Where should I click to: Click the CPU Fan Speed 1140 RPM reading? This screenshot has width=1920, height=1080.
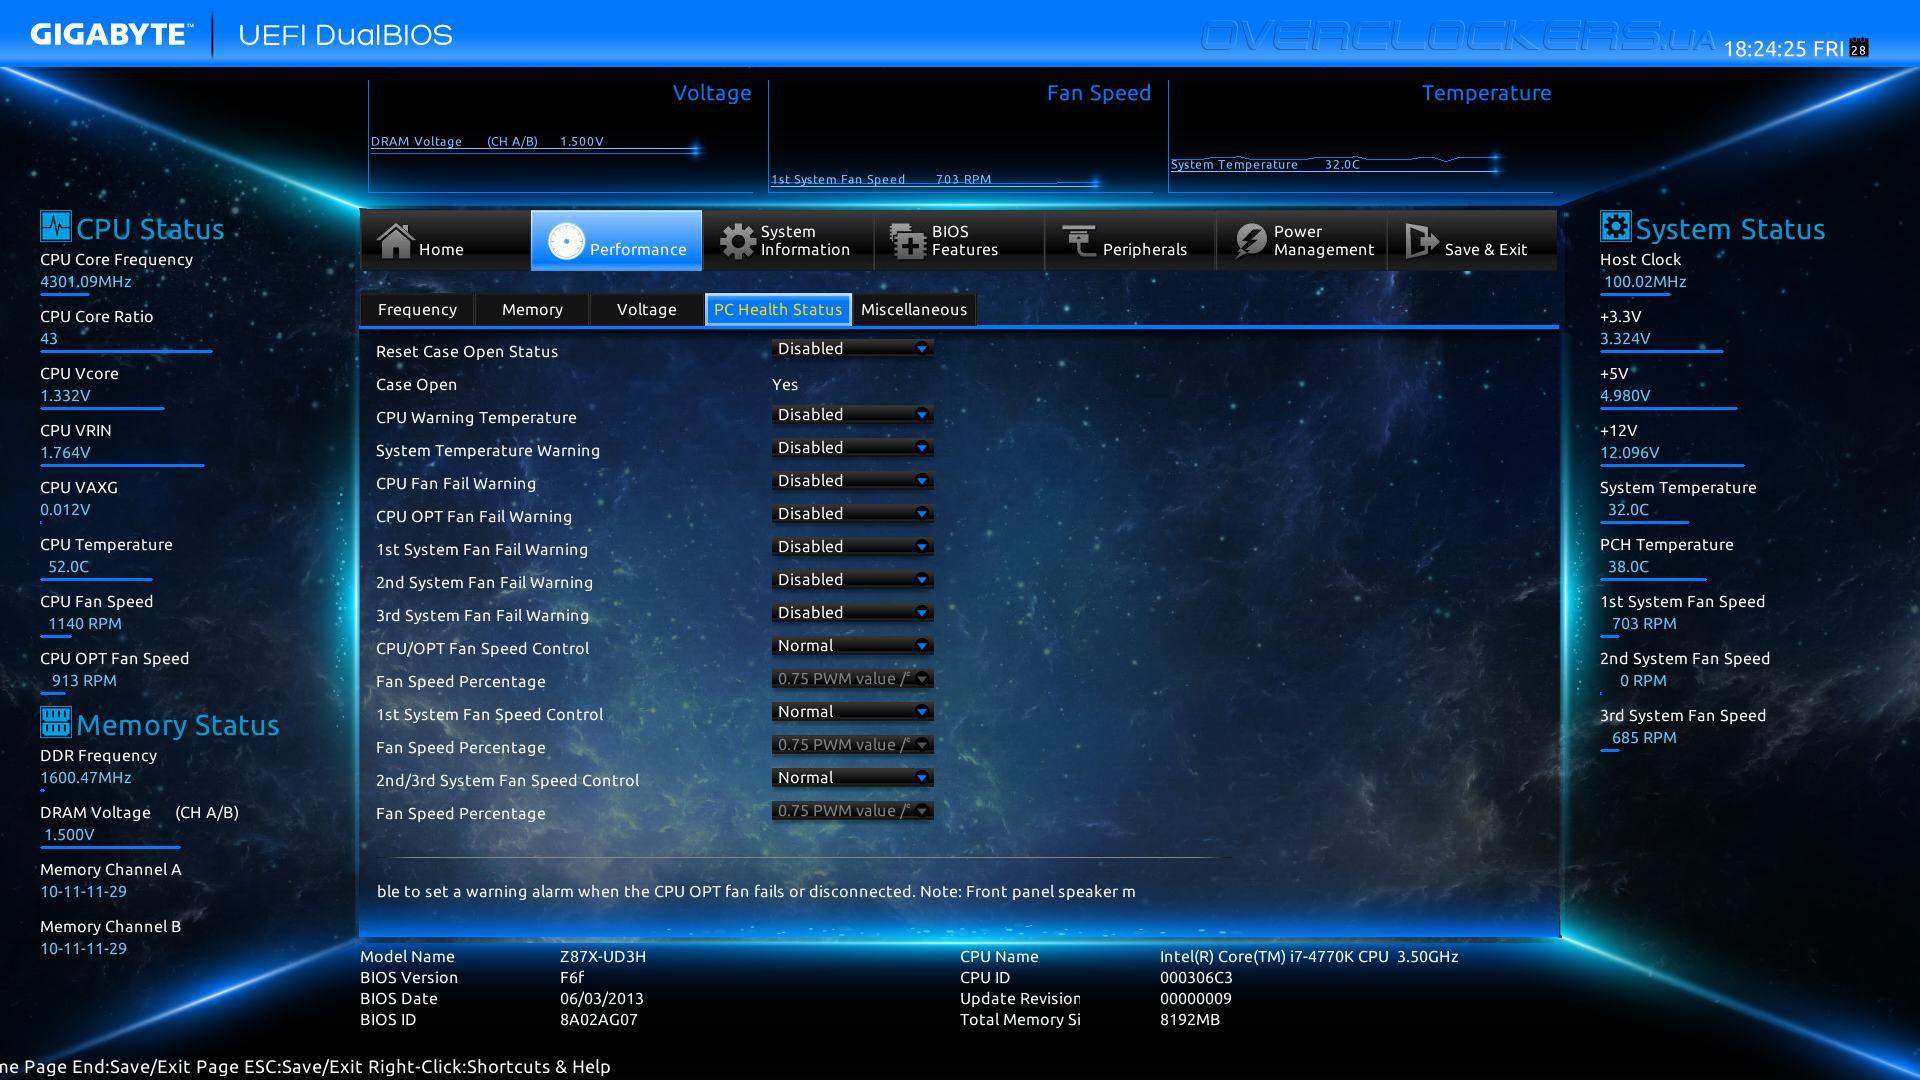coord(85,624)
